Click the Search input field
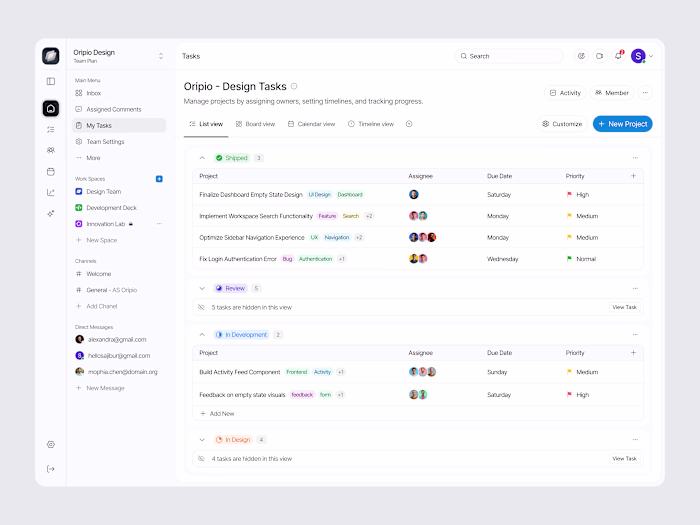The width and height of the screenshot is (700, 525). tap(509, 56)
